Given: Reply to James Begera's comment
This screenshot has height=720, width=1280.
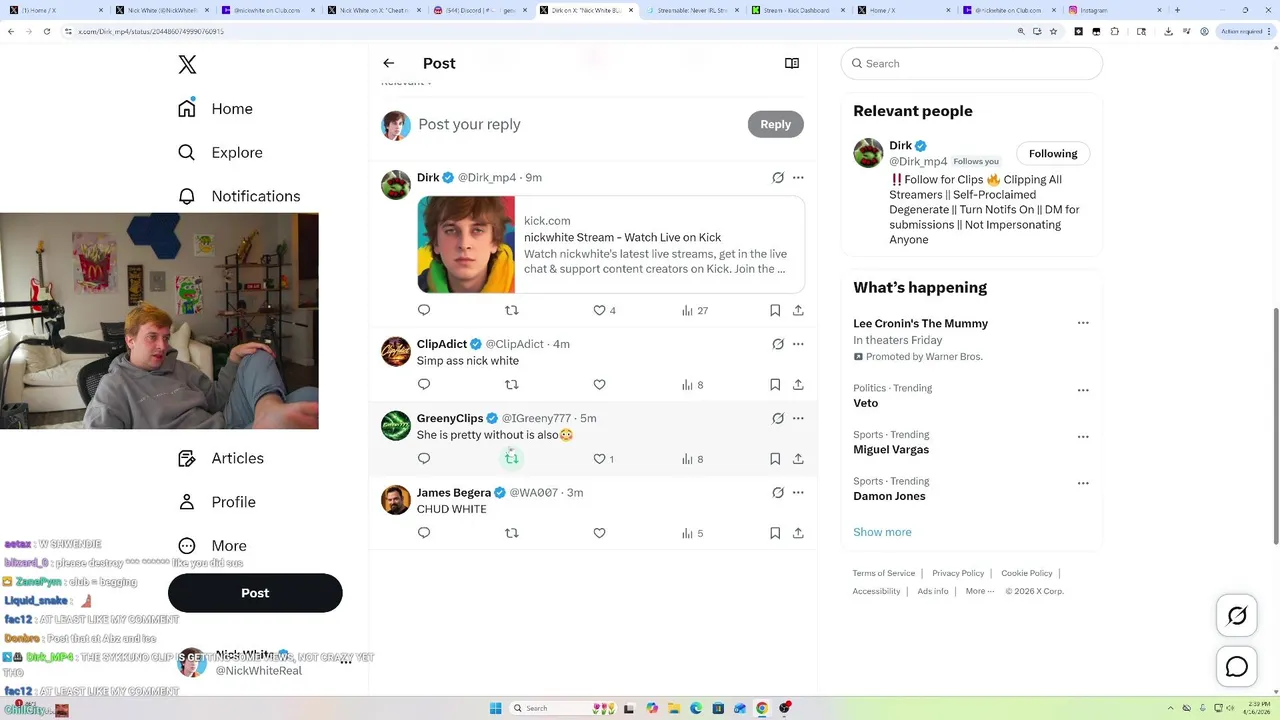Looking at the screenshot, I should (424, 533).
